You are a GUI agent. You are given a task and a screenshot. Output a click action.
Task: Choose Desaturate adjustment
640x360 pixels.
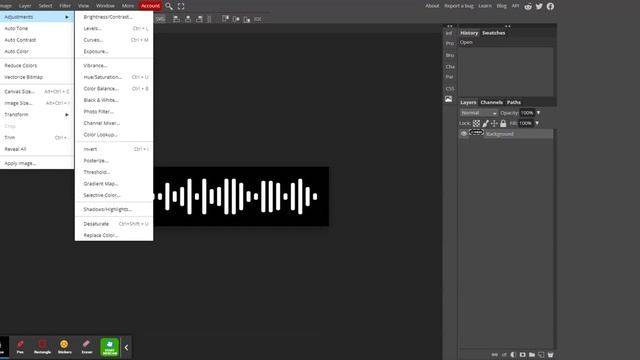coord(114,224)
